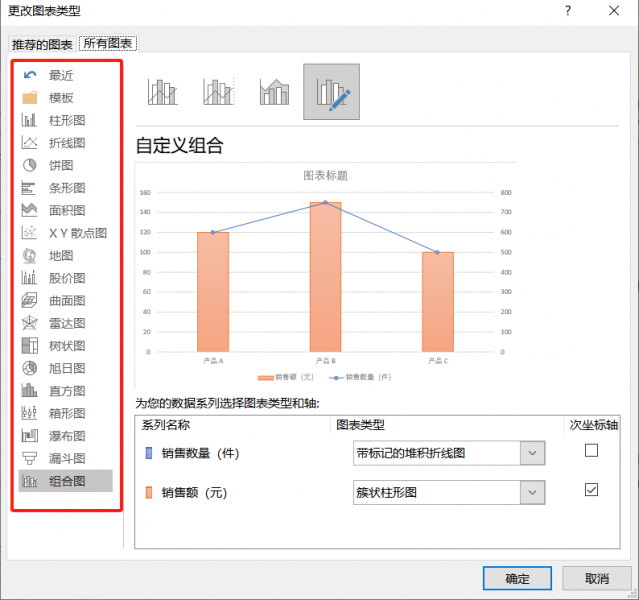Pick the 条形图 bar chart icon

point(29,188)
